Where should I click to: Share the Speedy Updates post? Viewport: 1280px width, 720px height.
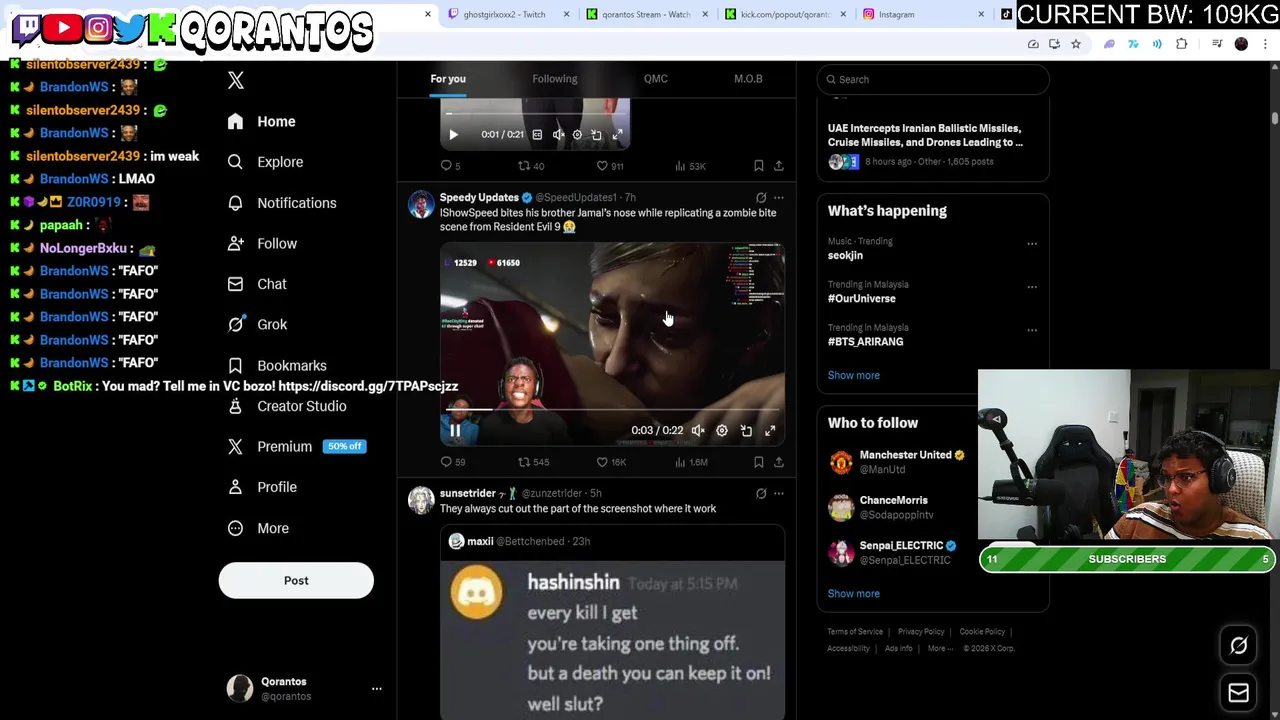click(x=778, y=462)
